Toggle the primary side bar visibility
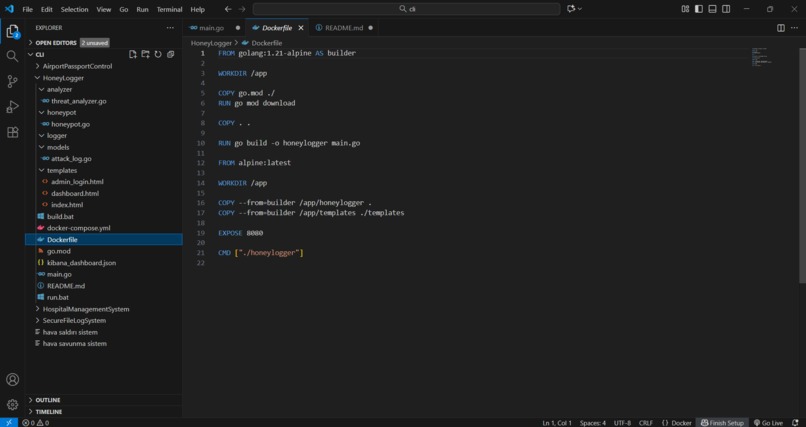This screenshot has width=806, height=427. pyautogui.click(x=699, y=9)
